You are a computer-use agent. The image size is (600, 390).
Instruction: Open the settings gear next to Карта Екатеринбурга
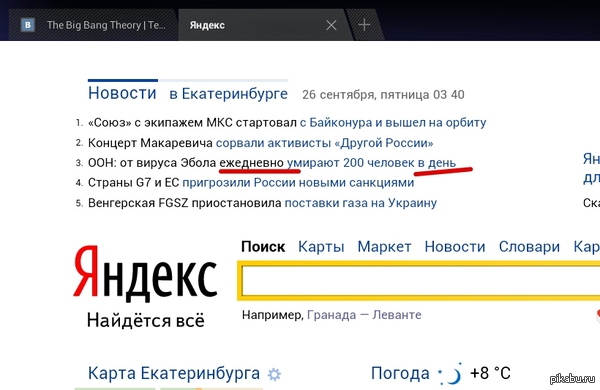point(274,374)
